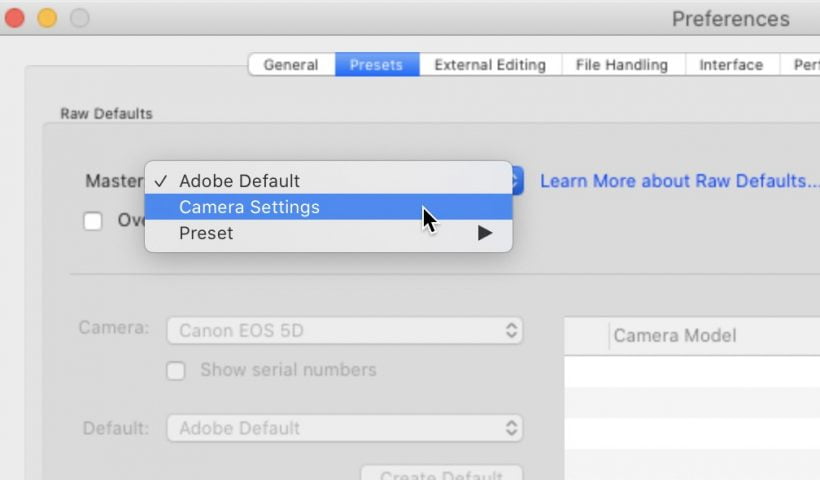The width and height of the screenshot is (820, 480).
Task: Open the Learn More about Raw Defaults link
Action: click(x=679, y=181)
